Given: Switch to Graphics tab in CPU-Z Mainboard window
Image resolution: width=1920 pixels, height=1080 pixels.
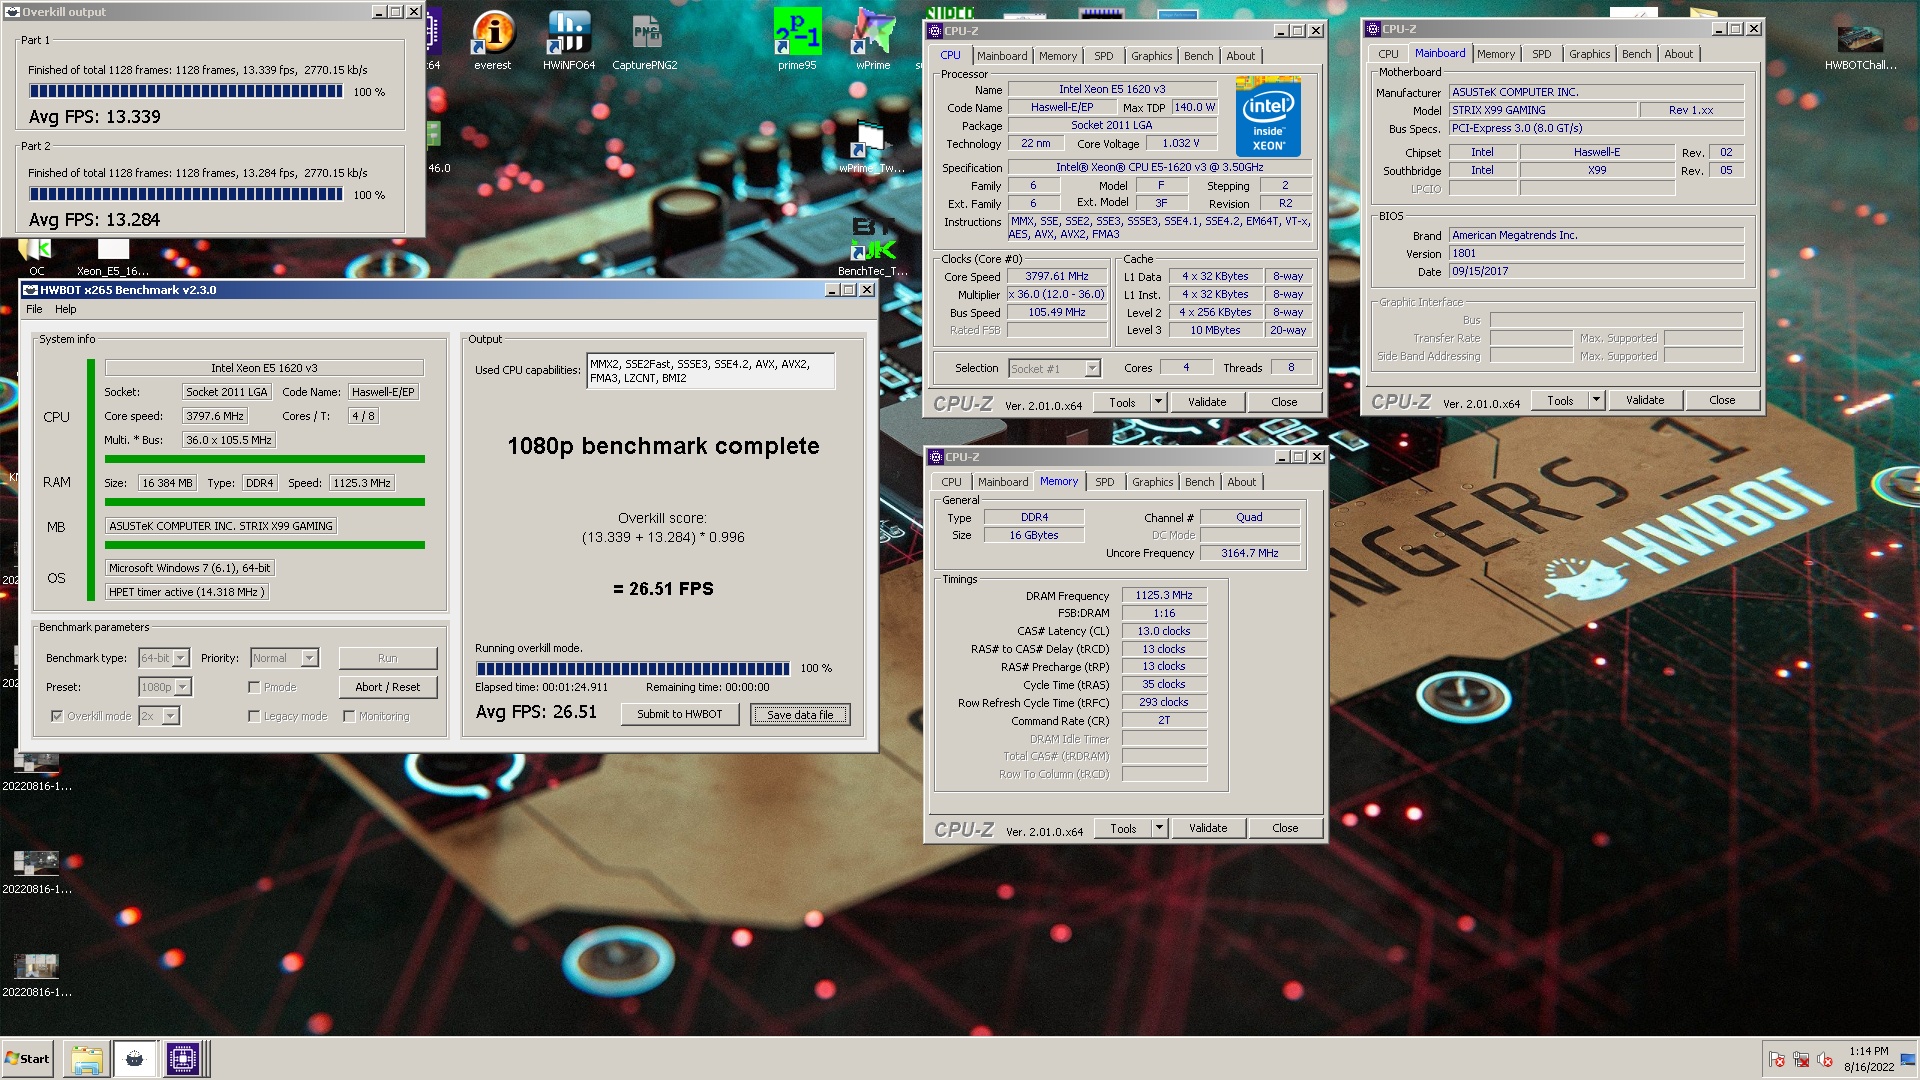Looking at the screenshot, I should click(x=1589, y=54).
